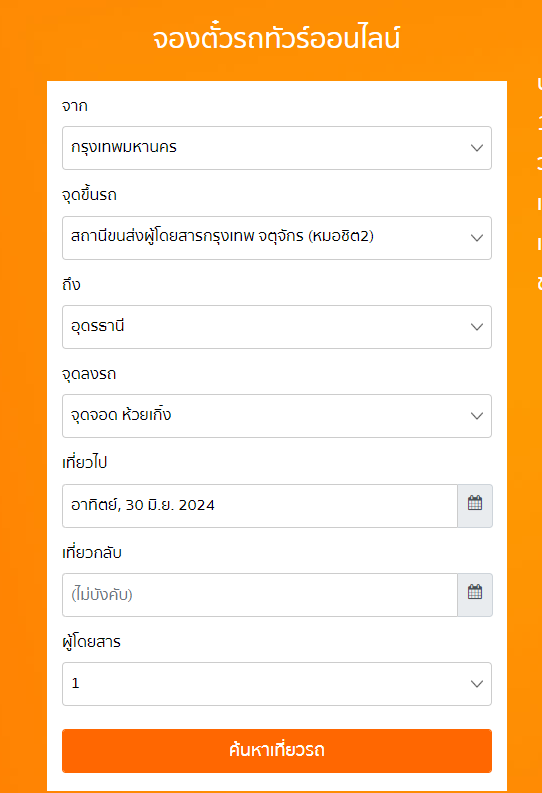Open the passenger count dropdown showing 1

click(277, 684)
